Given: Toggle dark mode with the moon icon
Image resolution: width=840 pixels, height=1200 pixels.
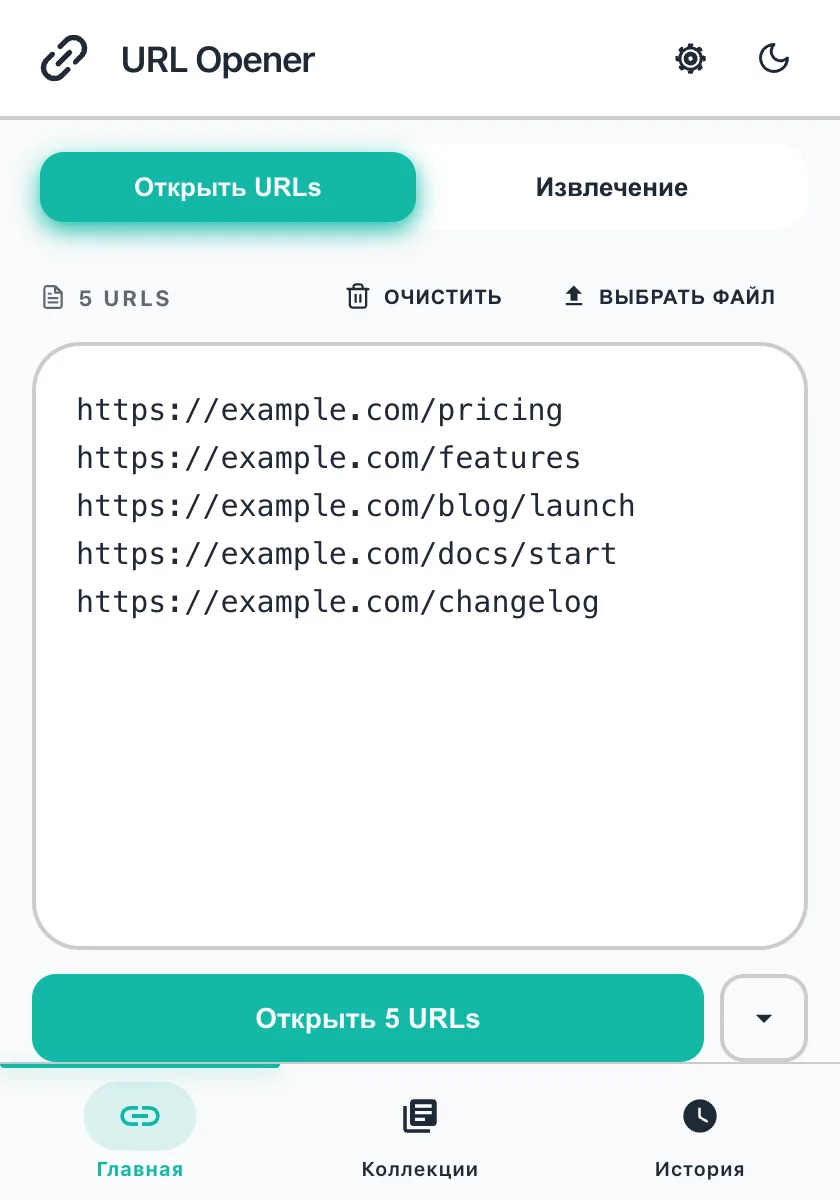Looking at the screenshot, I should click(774, 59).
